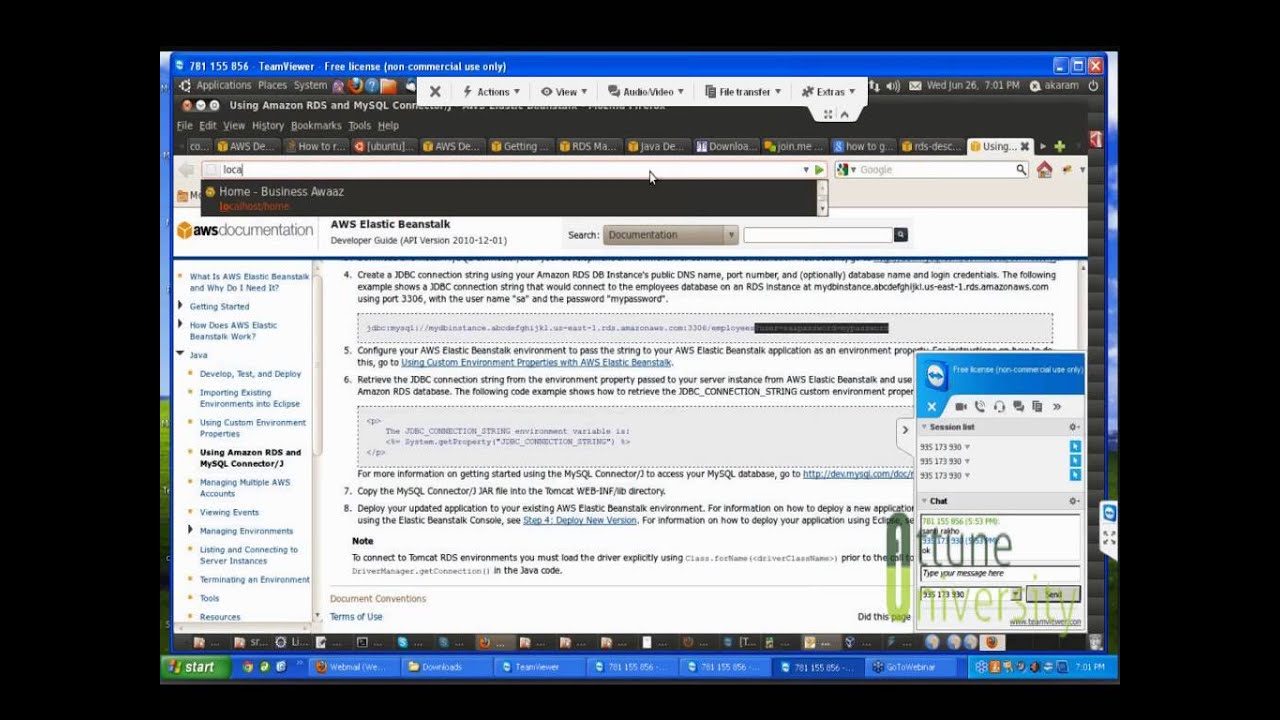The width and height of the screenshot is (1280, 720).
Task: Open the View dropdown in TeamViewer toolbar
Action: coord(565,92)
